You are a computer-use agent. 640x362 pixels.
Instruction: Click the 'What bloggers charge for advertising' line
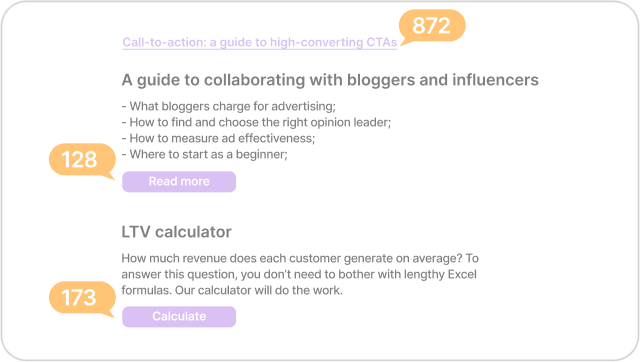click(x=229, y=107)
